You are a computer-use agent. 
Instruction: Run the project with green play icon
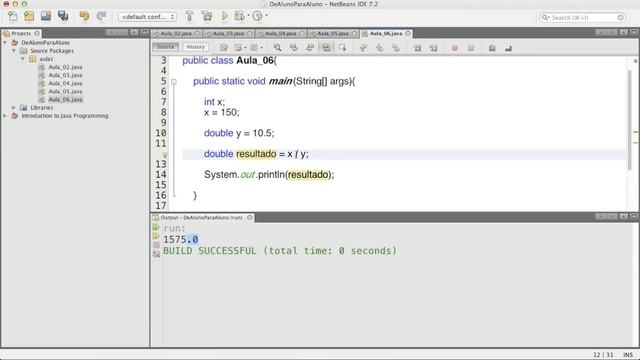[x=224, y=16]
